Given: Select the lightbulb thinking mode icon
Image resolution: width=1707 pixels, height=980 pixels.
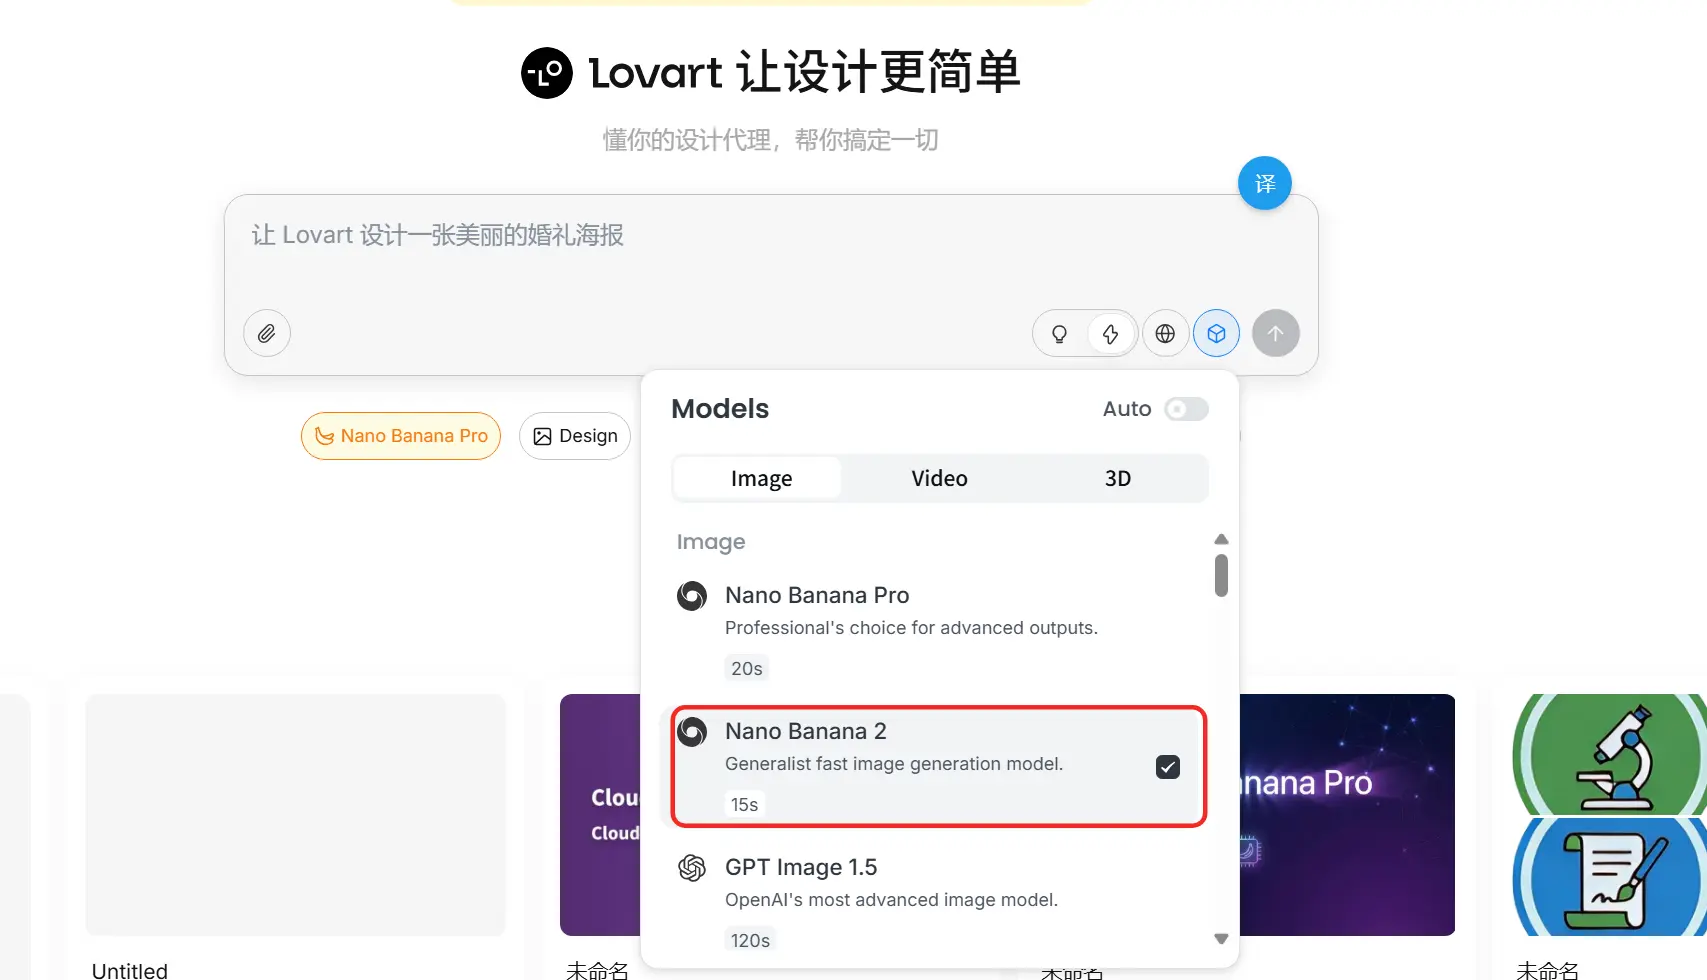Looking at the screenshot, I should point(1059,333).
